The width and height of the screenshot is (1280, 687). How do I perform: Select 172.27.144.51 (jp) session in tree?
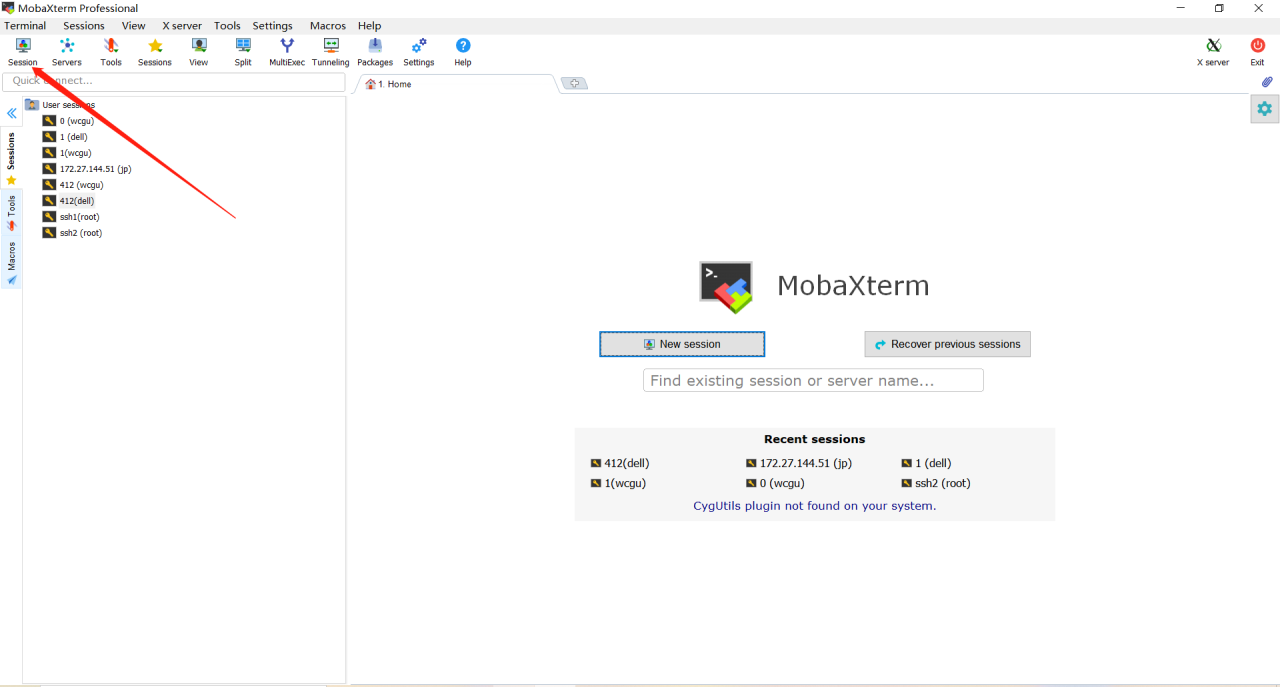point(87,169)
